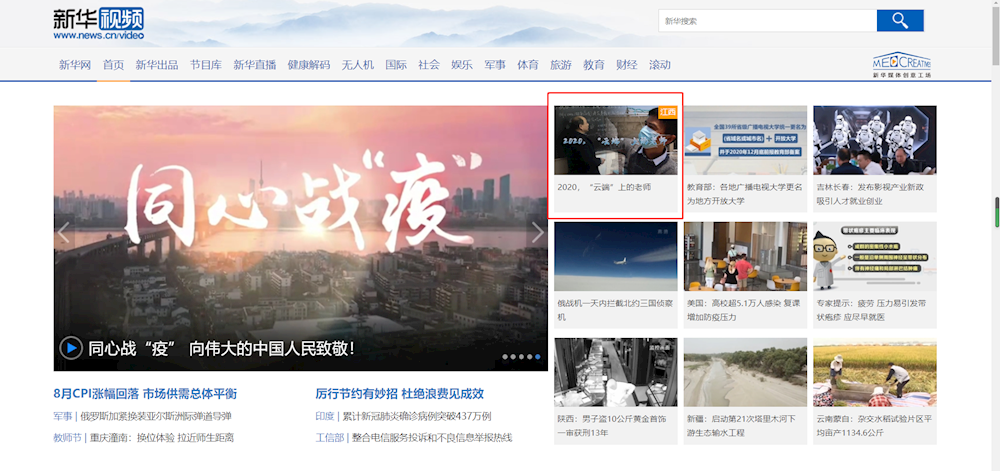The image size is (1000, 471).
Task: Switch to the 无人机 nav item
Action: [x=357, y=65]
